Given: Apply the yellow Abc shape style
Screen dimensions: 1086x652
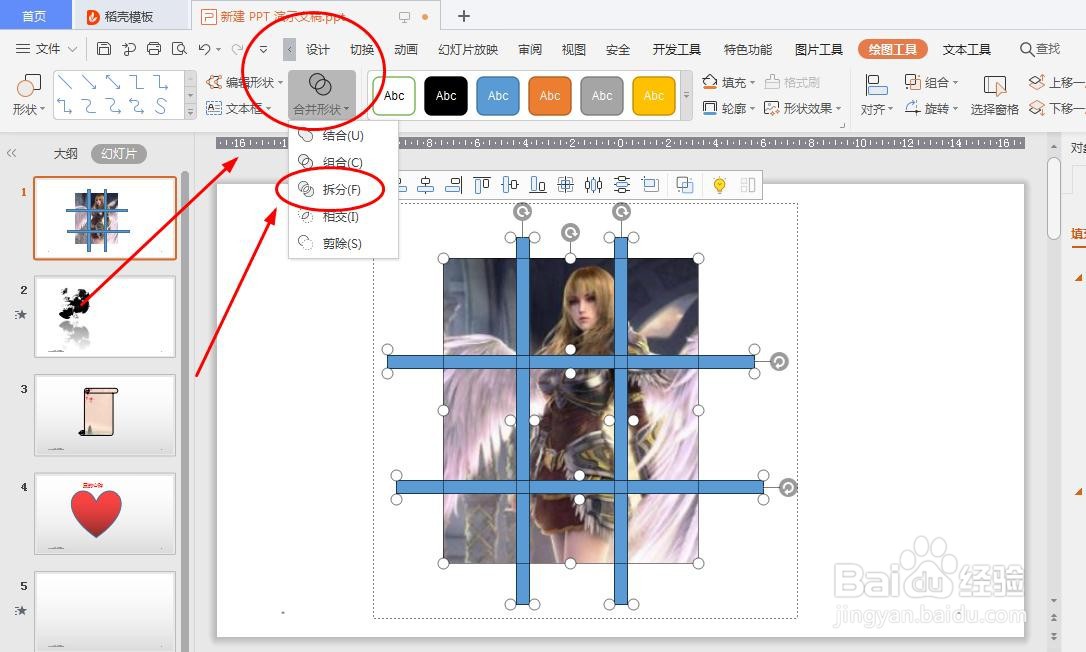Looking at the screenshot, I should [654, 95].
